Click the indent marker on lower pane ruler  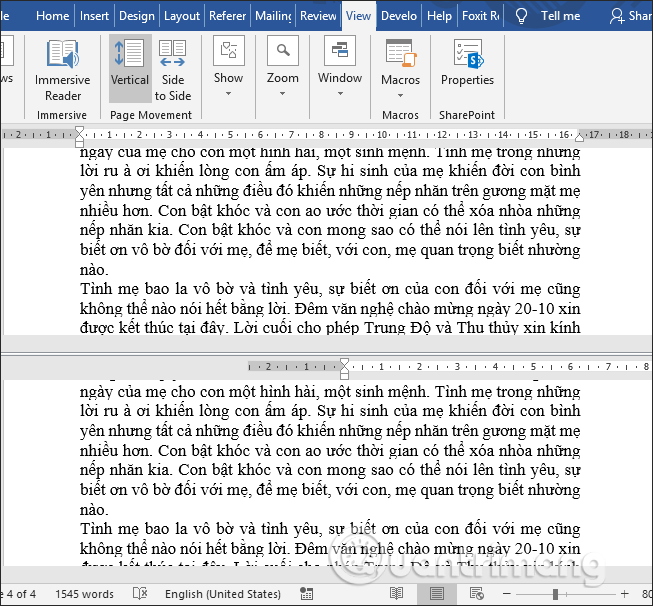tap(344, 368)
